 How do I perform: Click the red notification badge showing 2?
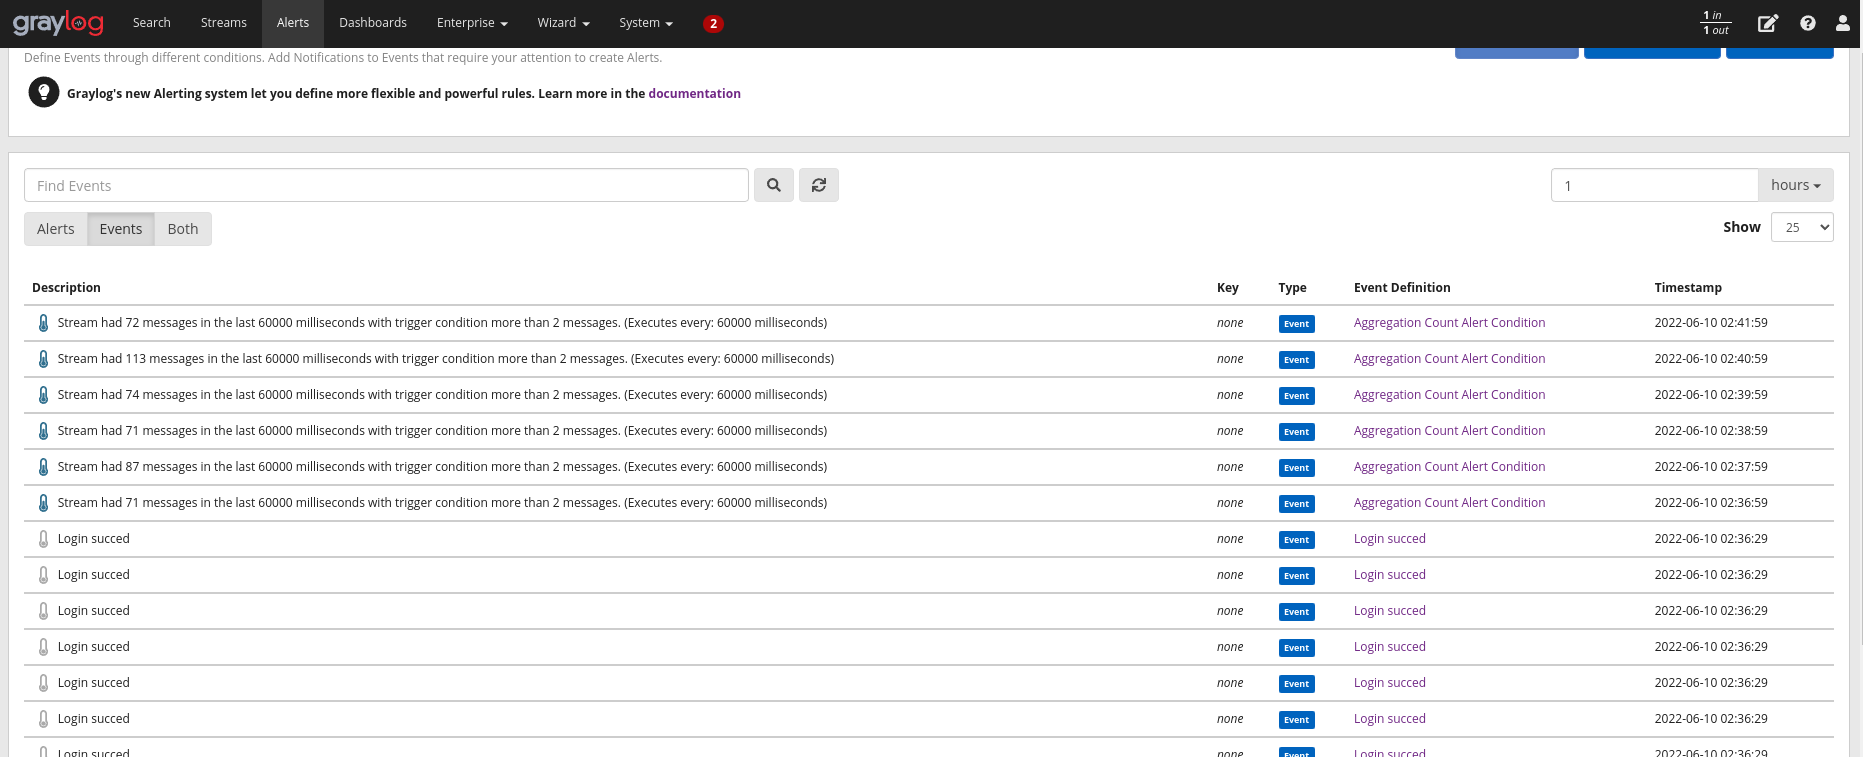click(x=713, y=24)
